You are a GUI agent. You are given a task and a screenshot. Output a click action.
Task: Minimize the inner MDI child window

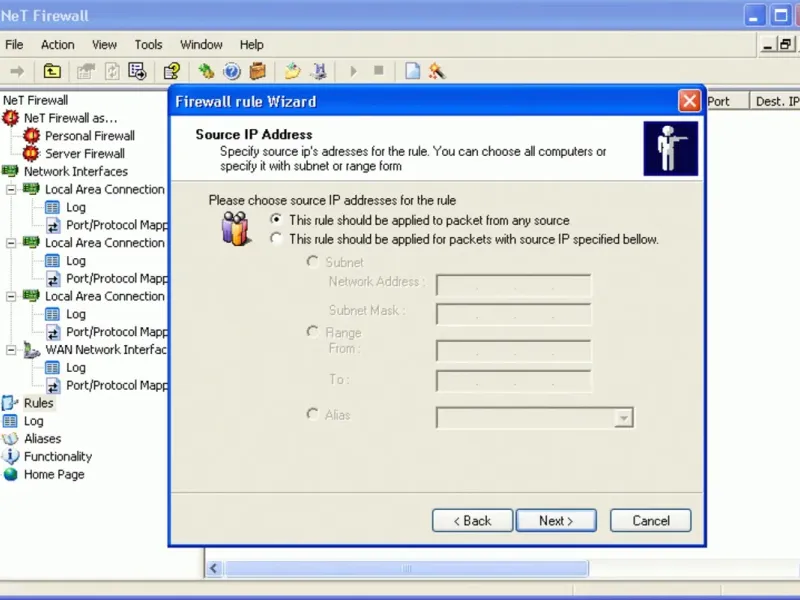767,45
